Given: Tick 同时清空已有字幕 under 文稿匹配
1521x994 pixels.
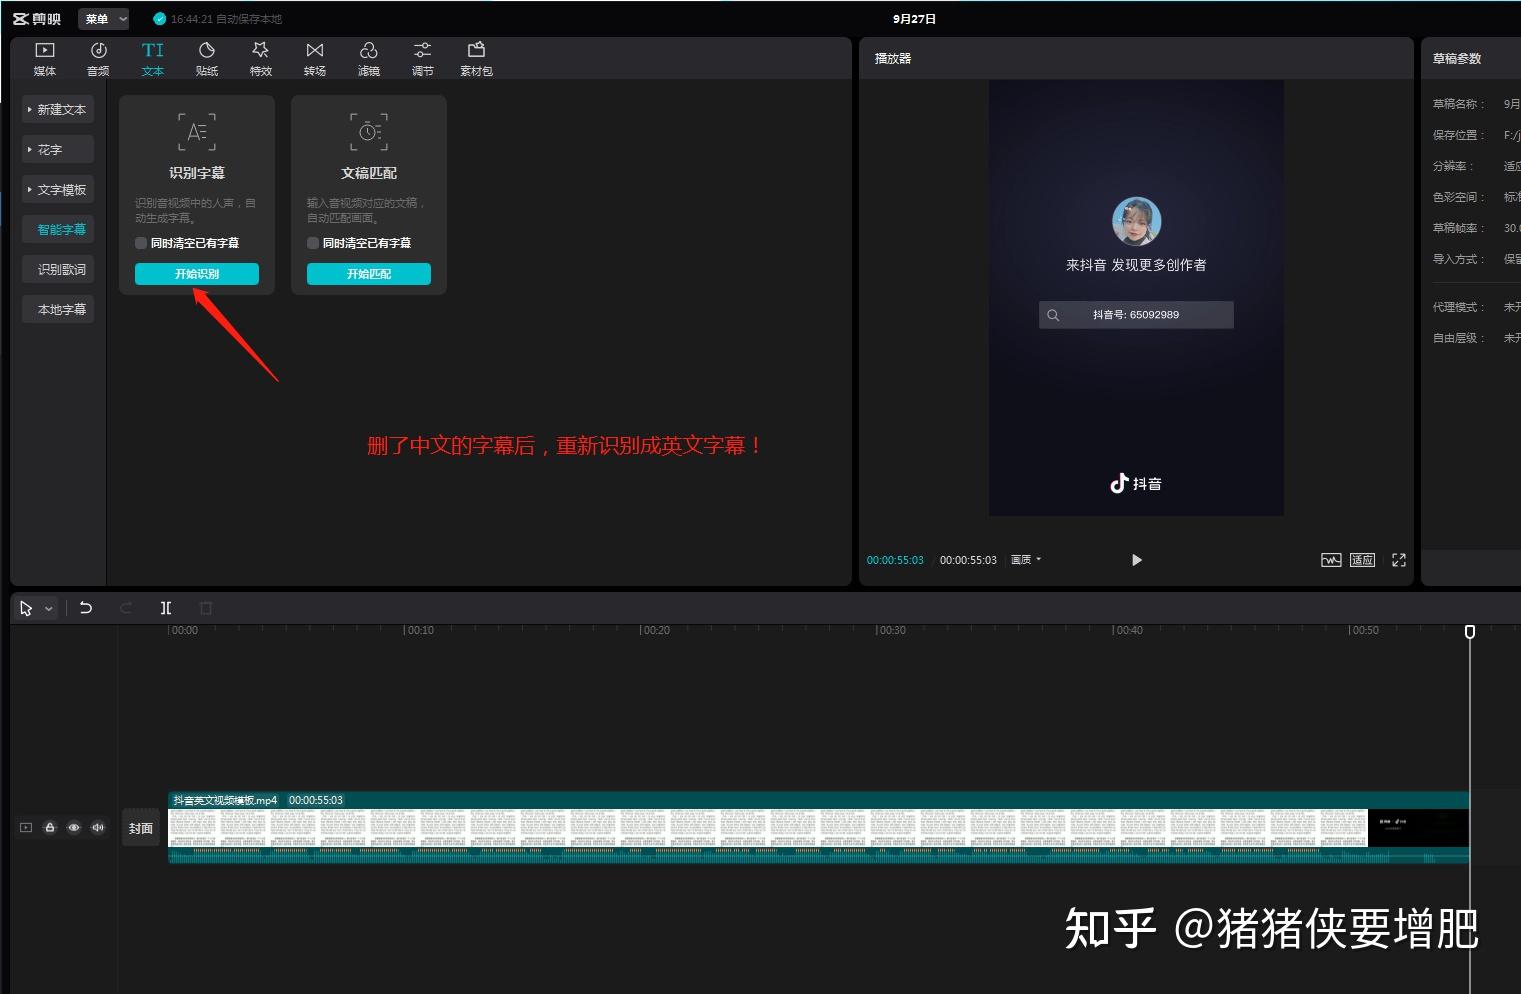Looking at the screenshot, I should coord(313,243).
